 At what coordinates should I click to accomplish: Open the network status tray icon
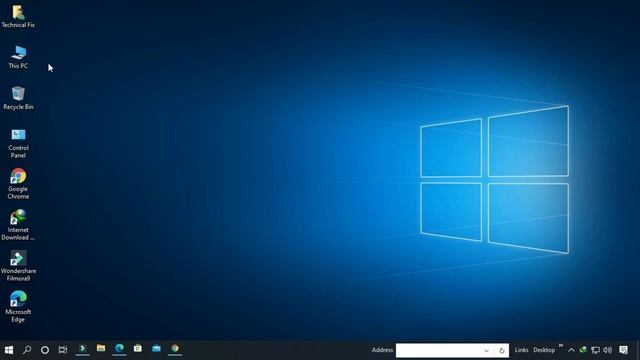point(596,350)
